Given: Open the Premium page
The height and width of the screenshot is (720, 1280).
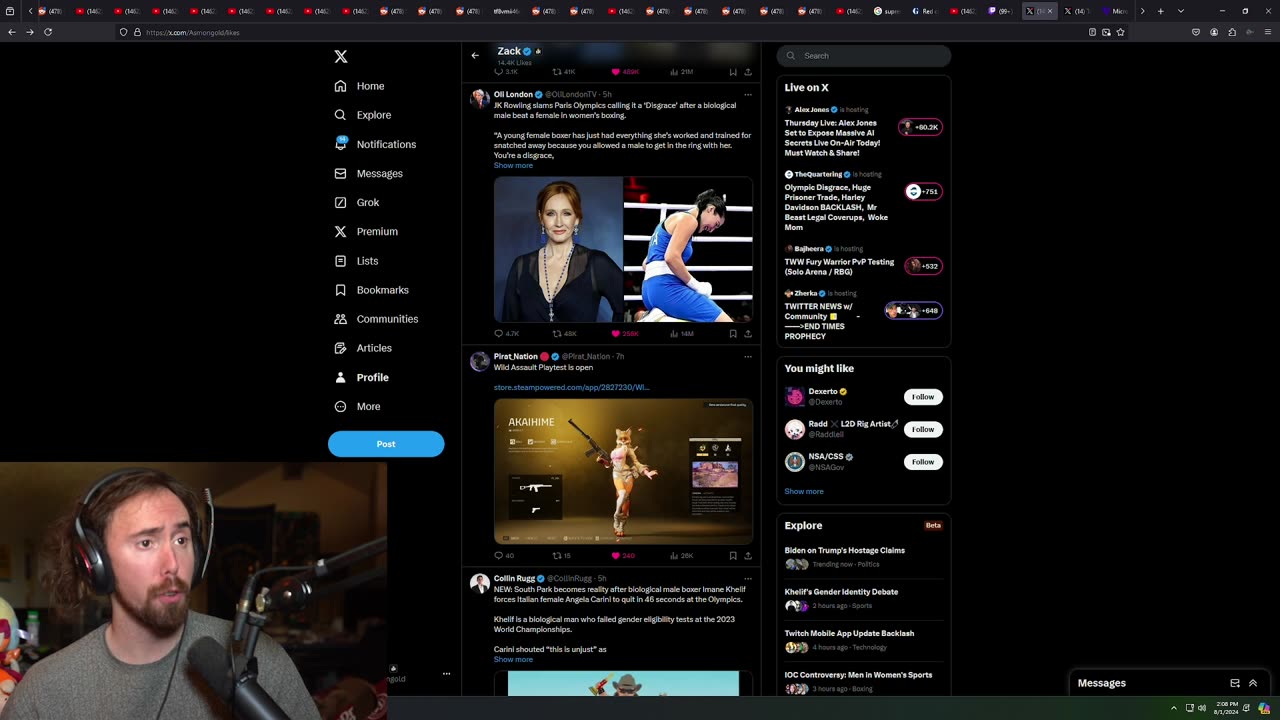Looking at the screenshot, I should click(x=366, y=231).
